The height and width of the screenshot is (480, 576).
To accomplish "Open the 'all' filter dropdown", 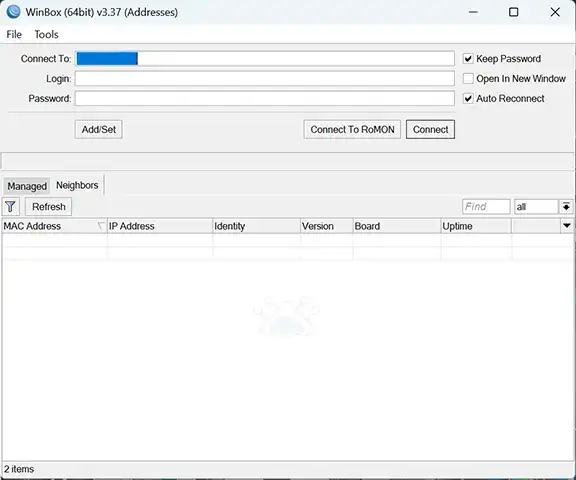I will [566, 207].
